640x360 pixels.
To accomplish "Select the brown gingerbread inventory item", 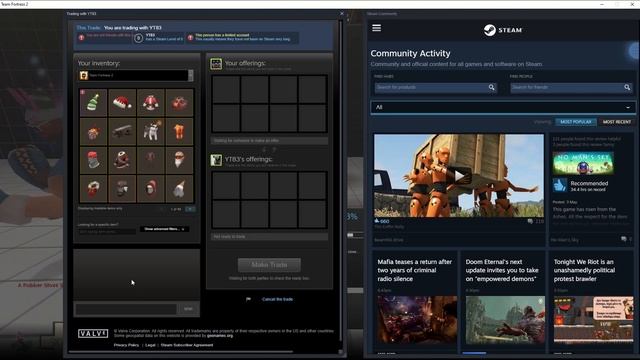I will click(x=122, y=160).
